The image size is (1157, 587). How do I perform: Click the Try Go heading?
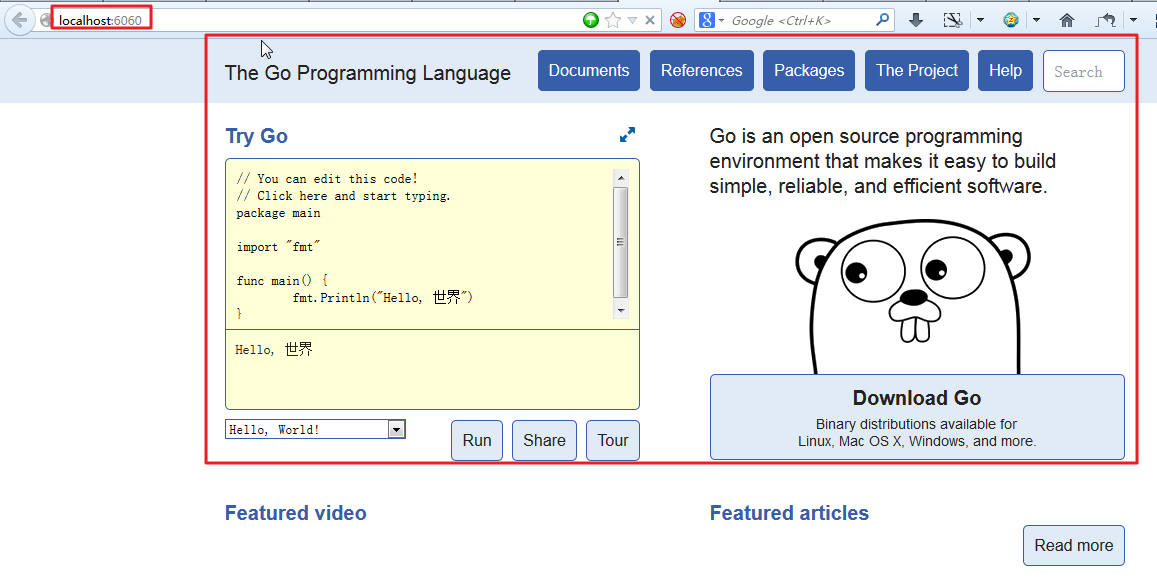[256, 136]
